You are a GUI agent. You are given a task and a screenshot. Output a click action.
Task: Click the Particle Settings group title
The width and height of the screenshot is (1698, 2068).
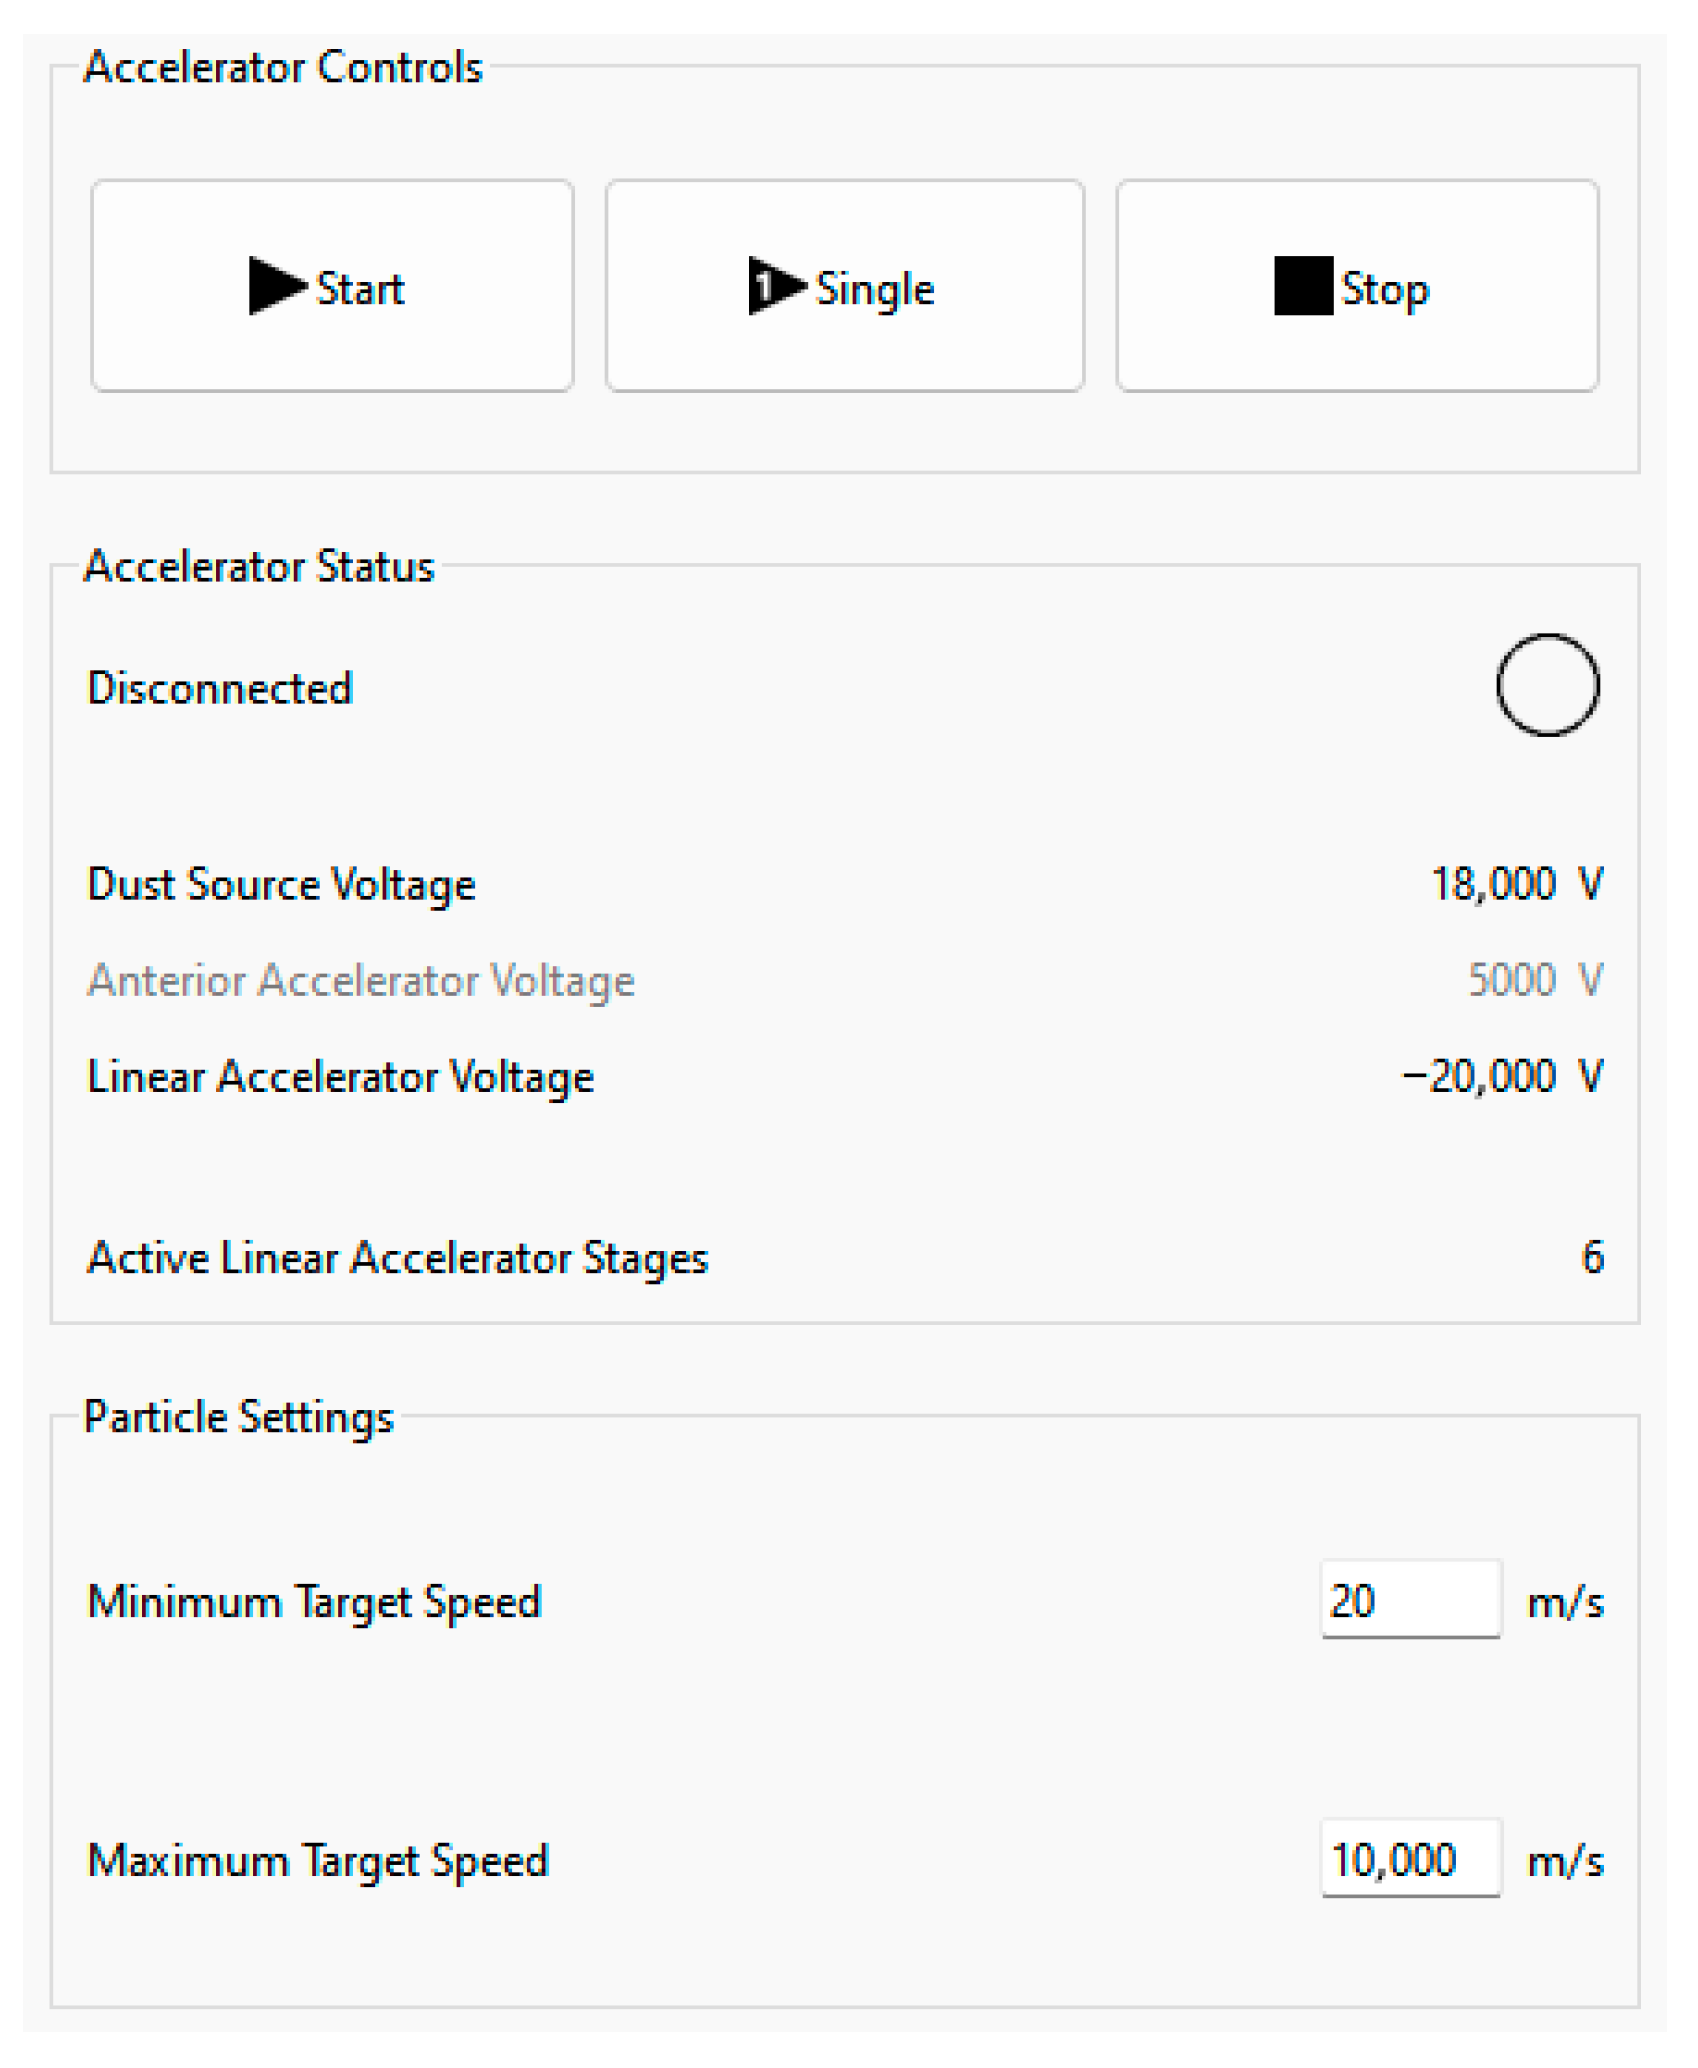coord(239,1417)
